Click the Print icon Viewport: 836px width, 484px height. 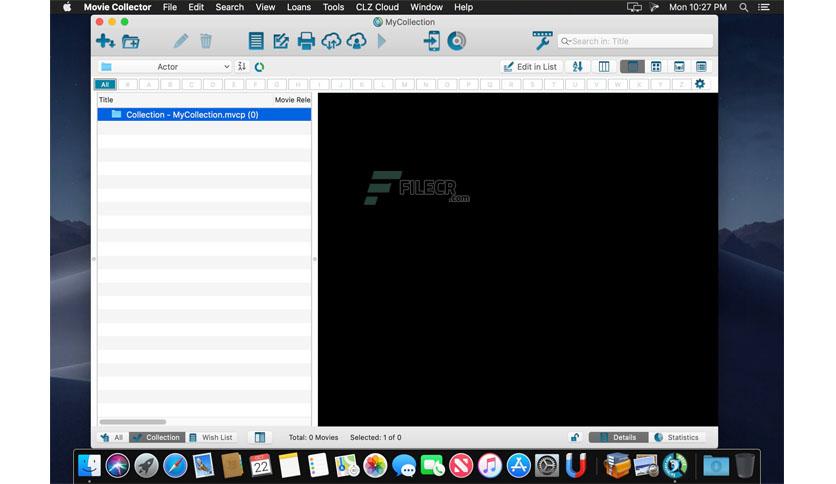pos(306,41)
